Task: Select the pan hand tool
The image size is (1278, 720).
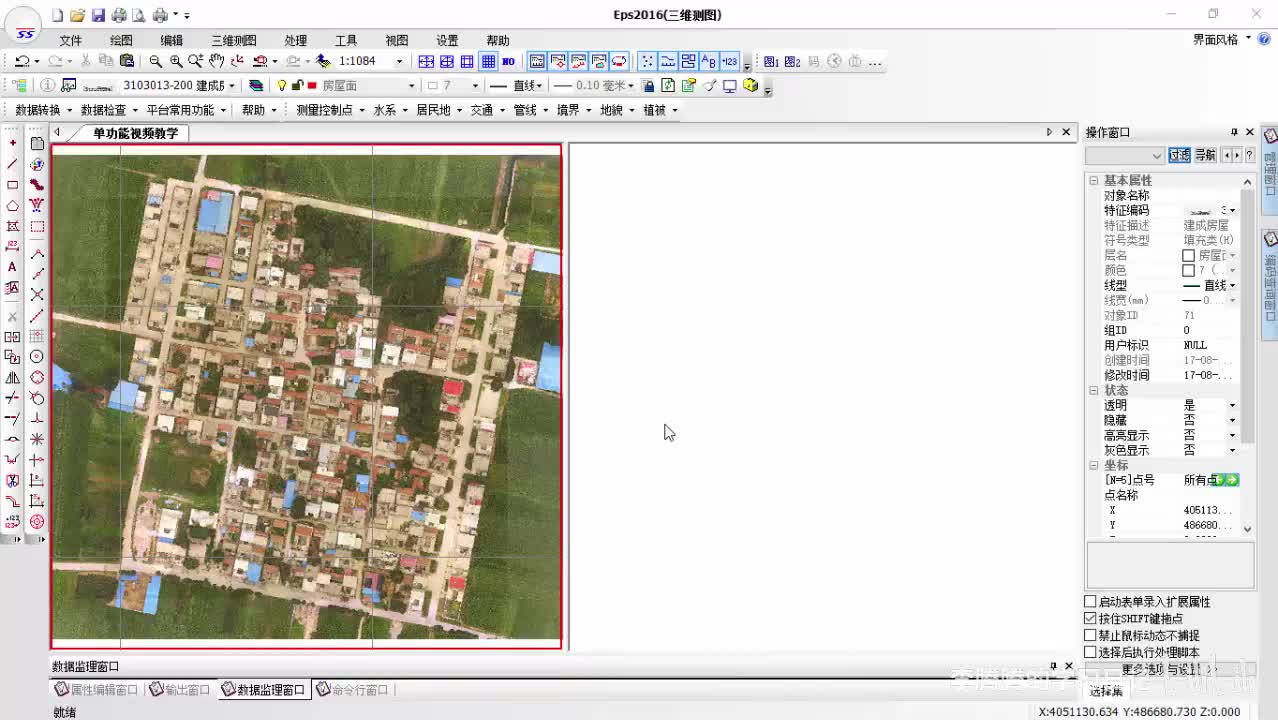Action: click(216, 62)
